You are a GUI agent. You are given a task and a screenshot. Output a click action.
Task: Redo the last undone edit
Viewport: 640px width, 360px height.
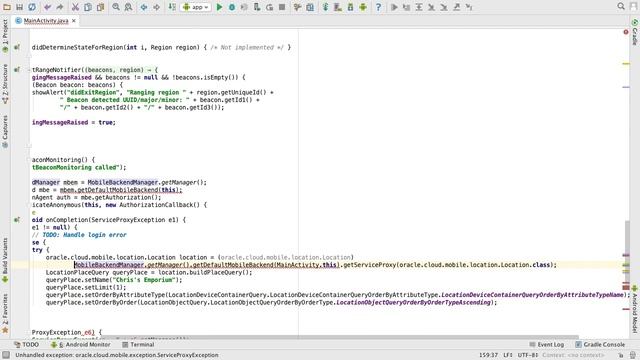click(x=60, y=7)
